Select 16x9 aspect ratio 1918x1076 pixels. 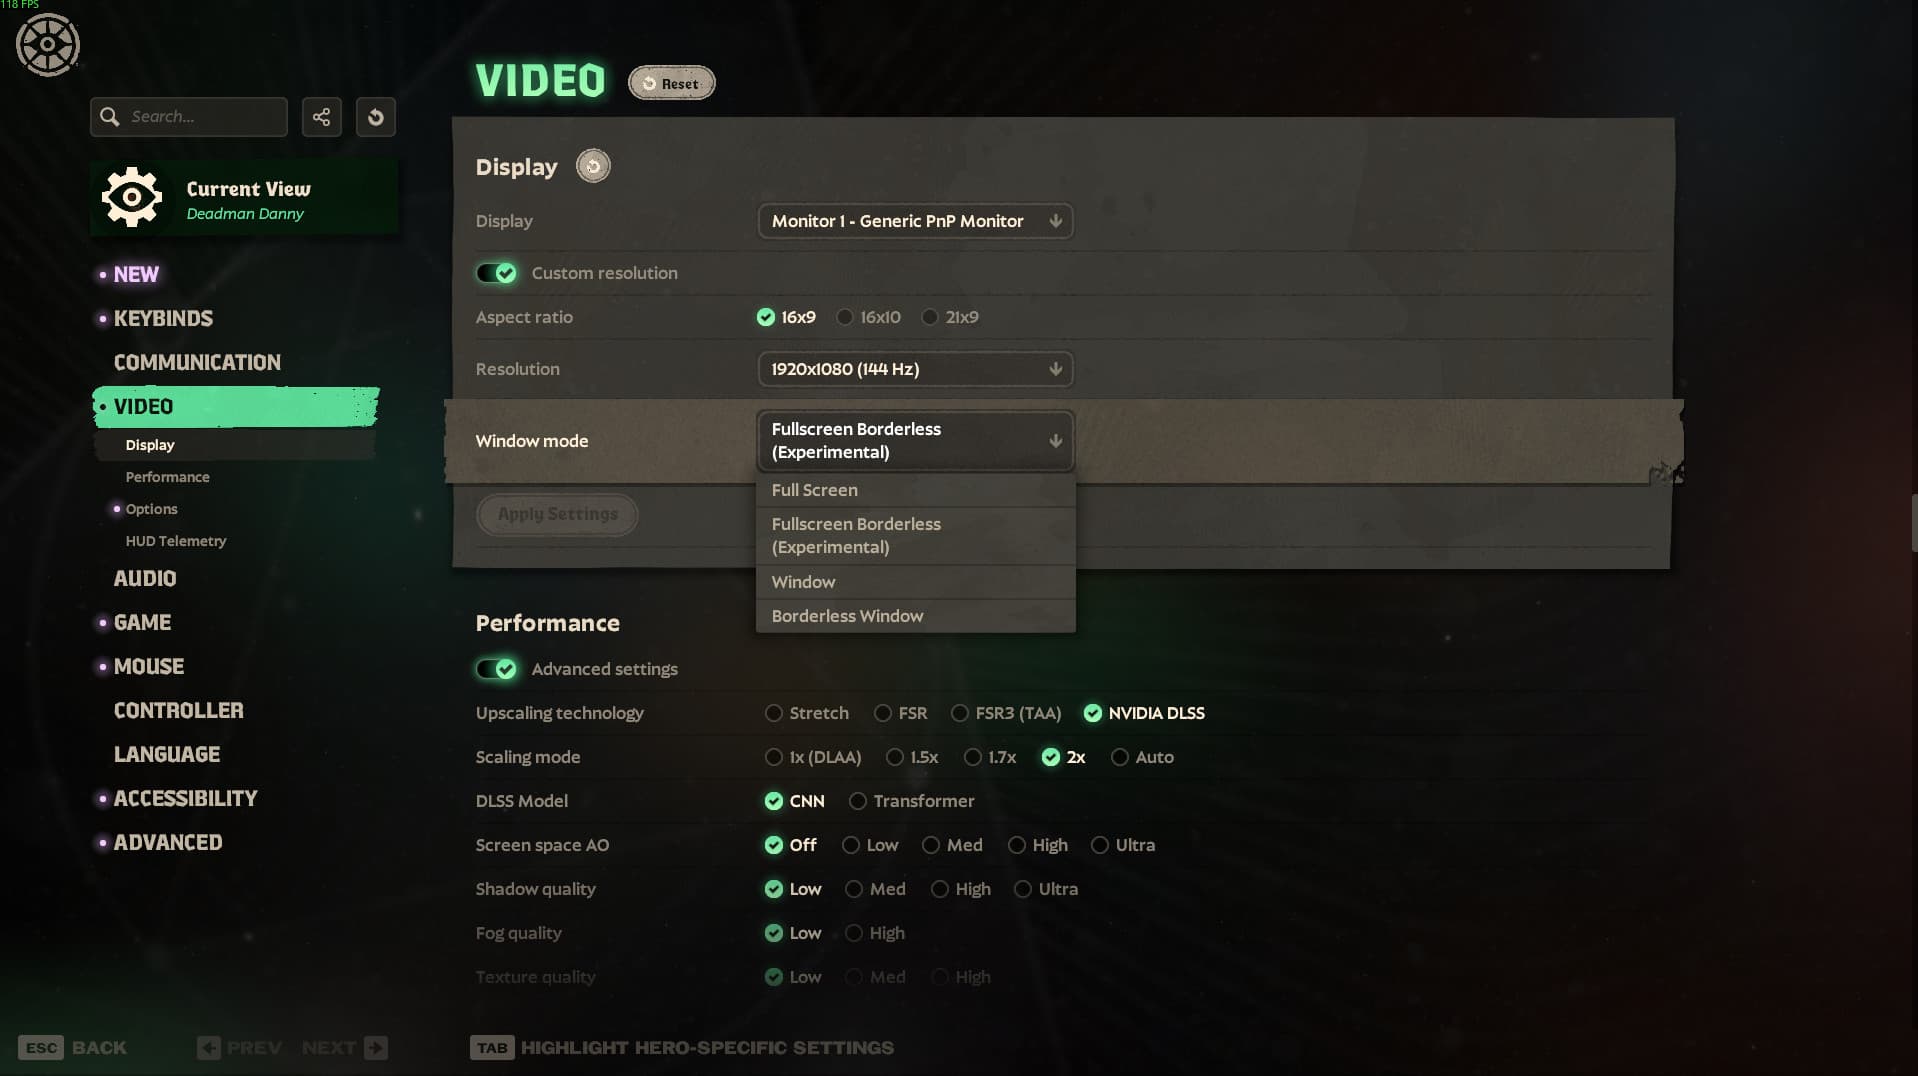point(787,317)
